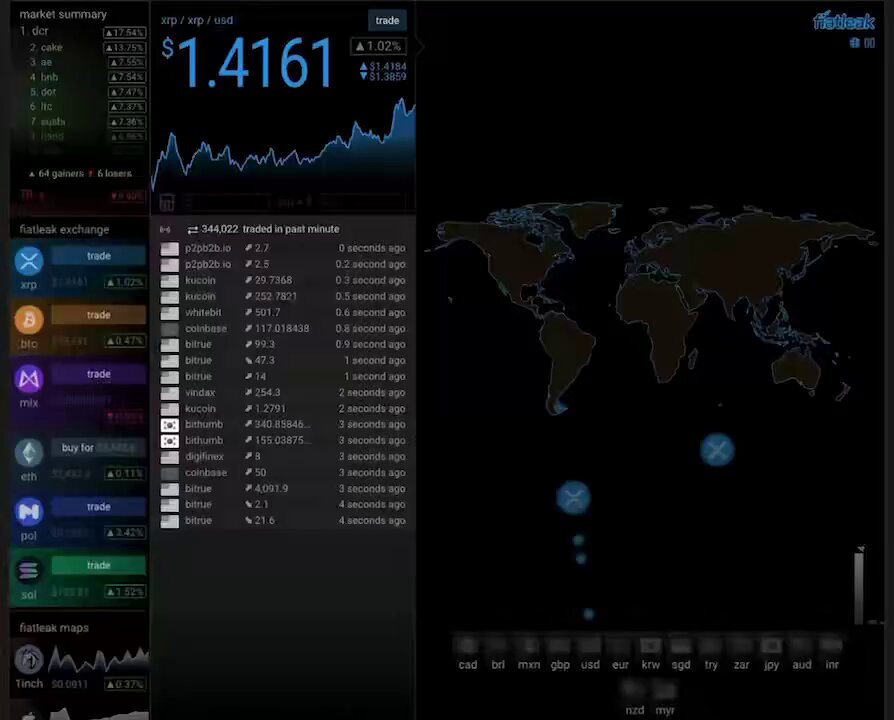
Task: Click the nzd currency flag
Action: [x=635, y=690]
